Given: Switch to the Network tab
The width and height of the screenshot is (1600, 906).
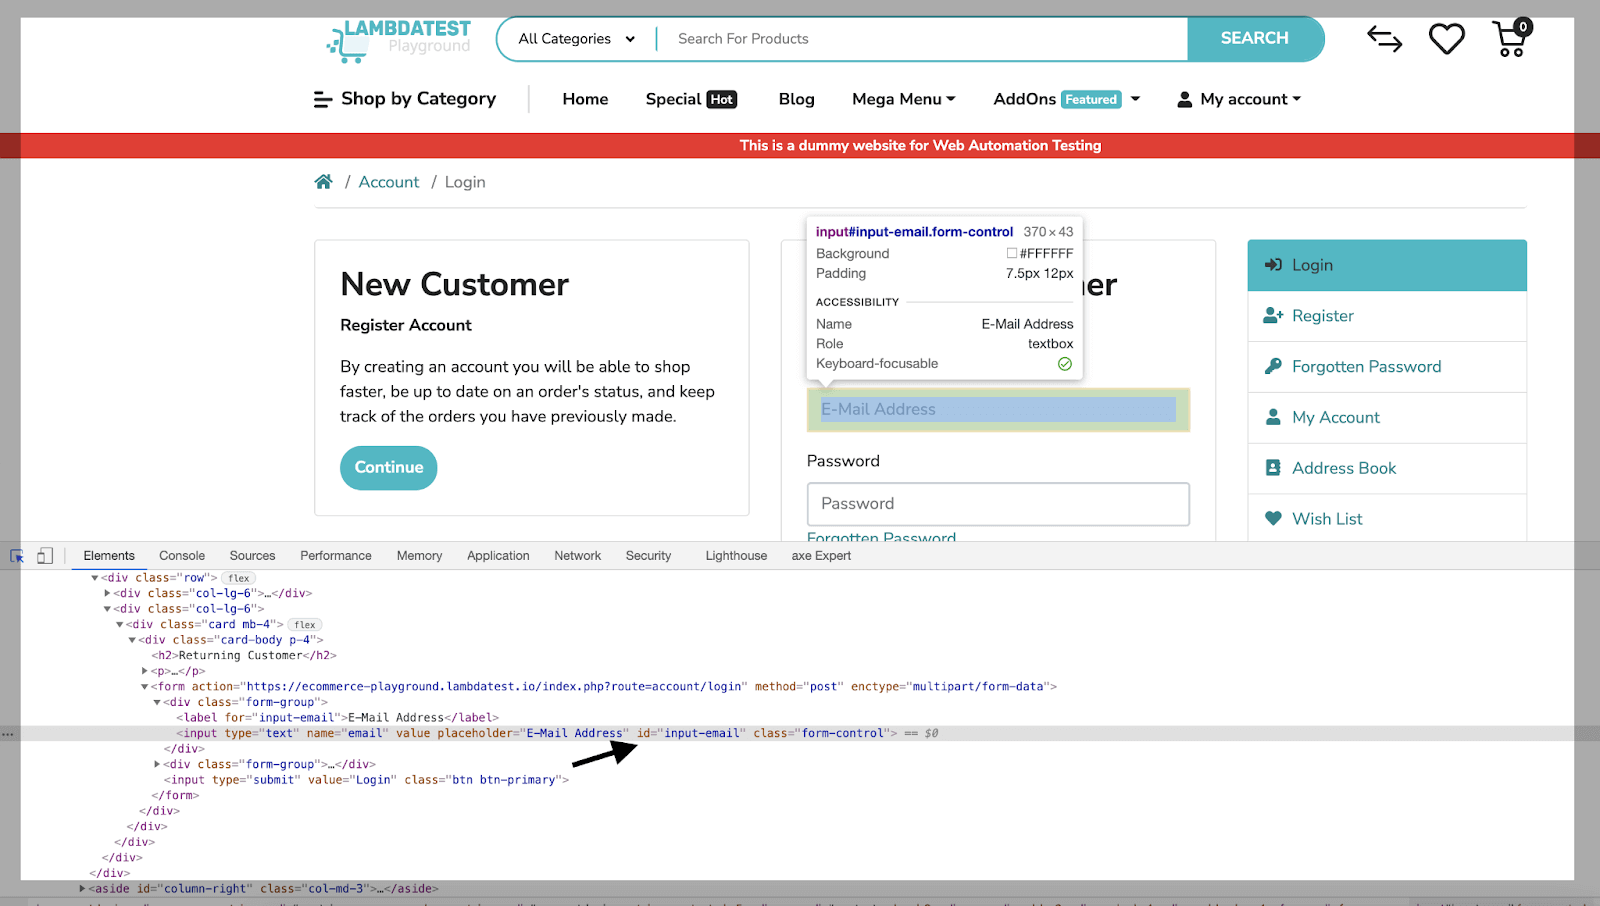Looking at the screenshot, I should (578, 556).
